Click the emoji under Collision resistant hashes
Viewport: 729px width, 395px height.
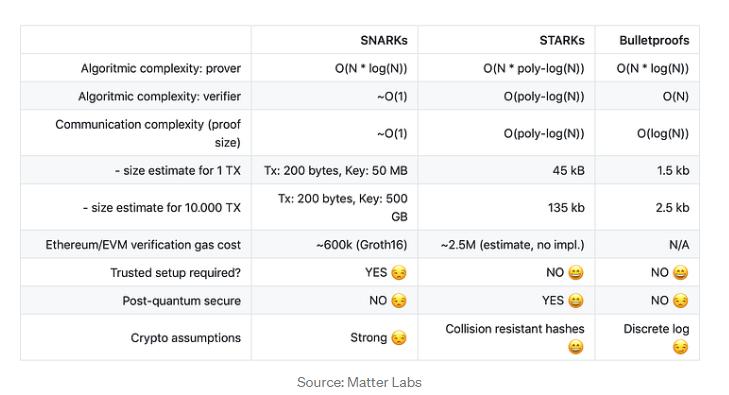click(x=576, y=347)
